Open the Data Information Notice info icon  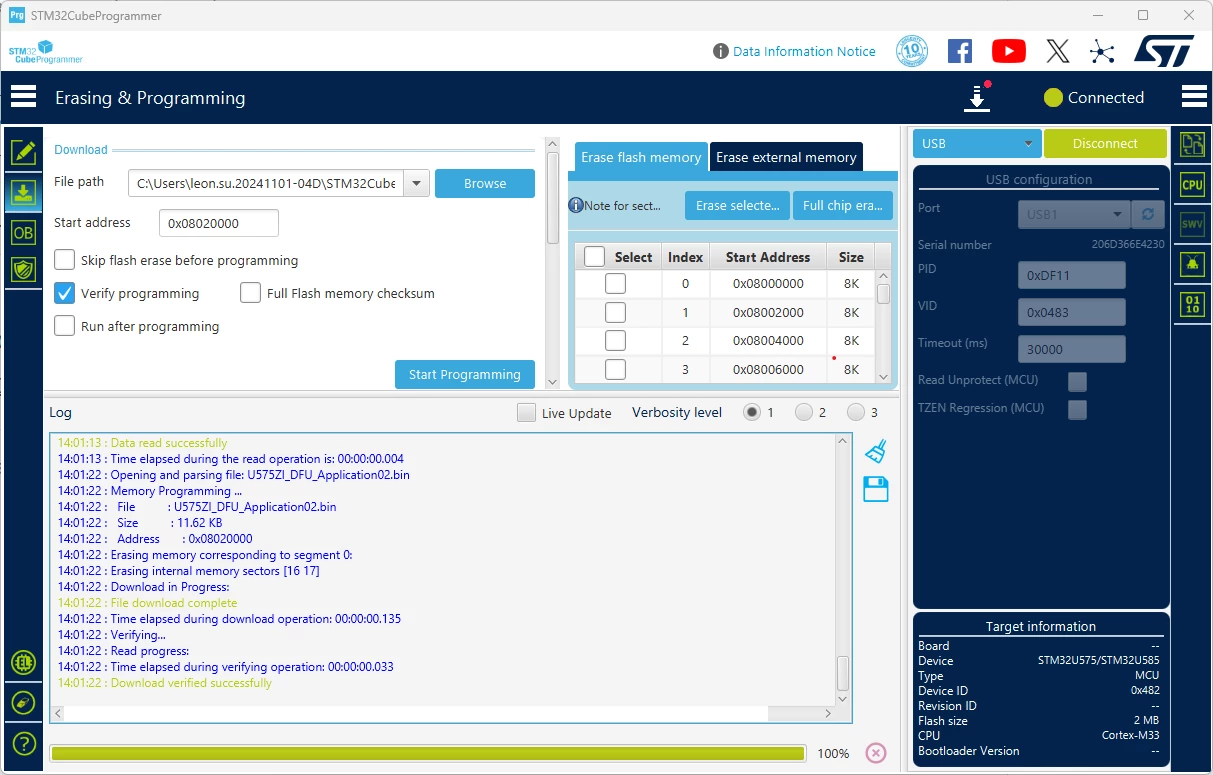[x=720, y=51]
